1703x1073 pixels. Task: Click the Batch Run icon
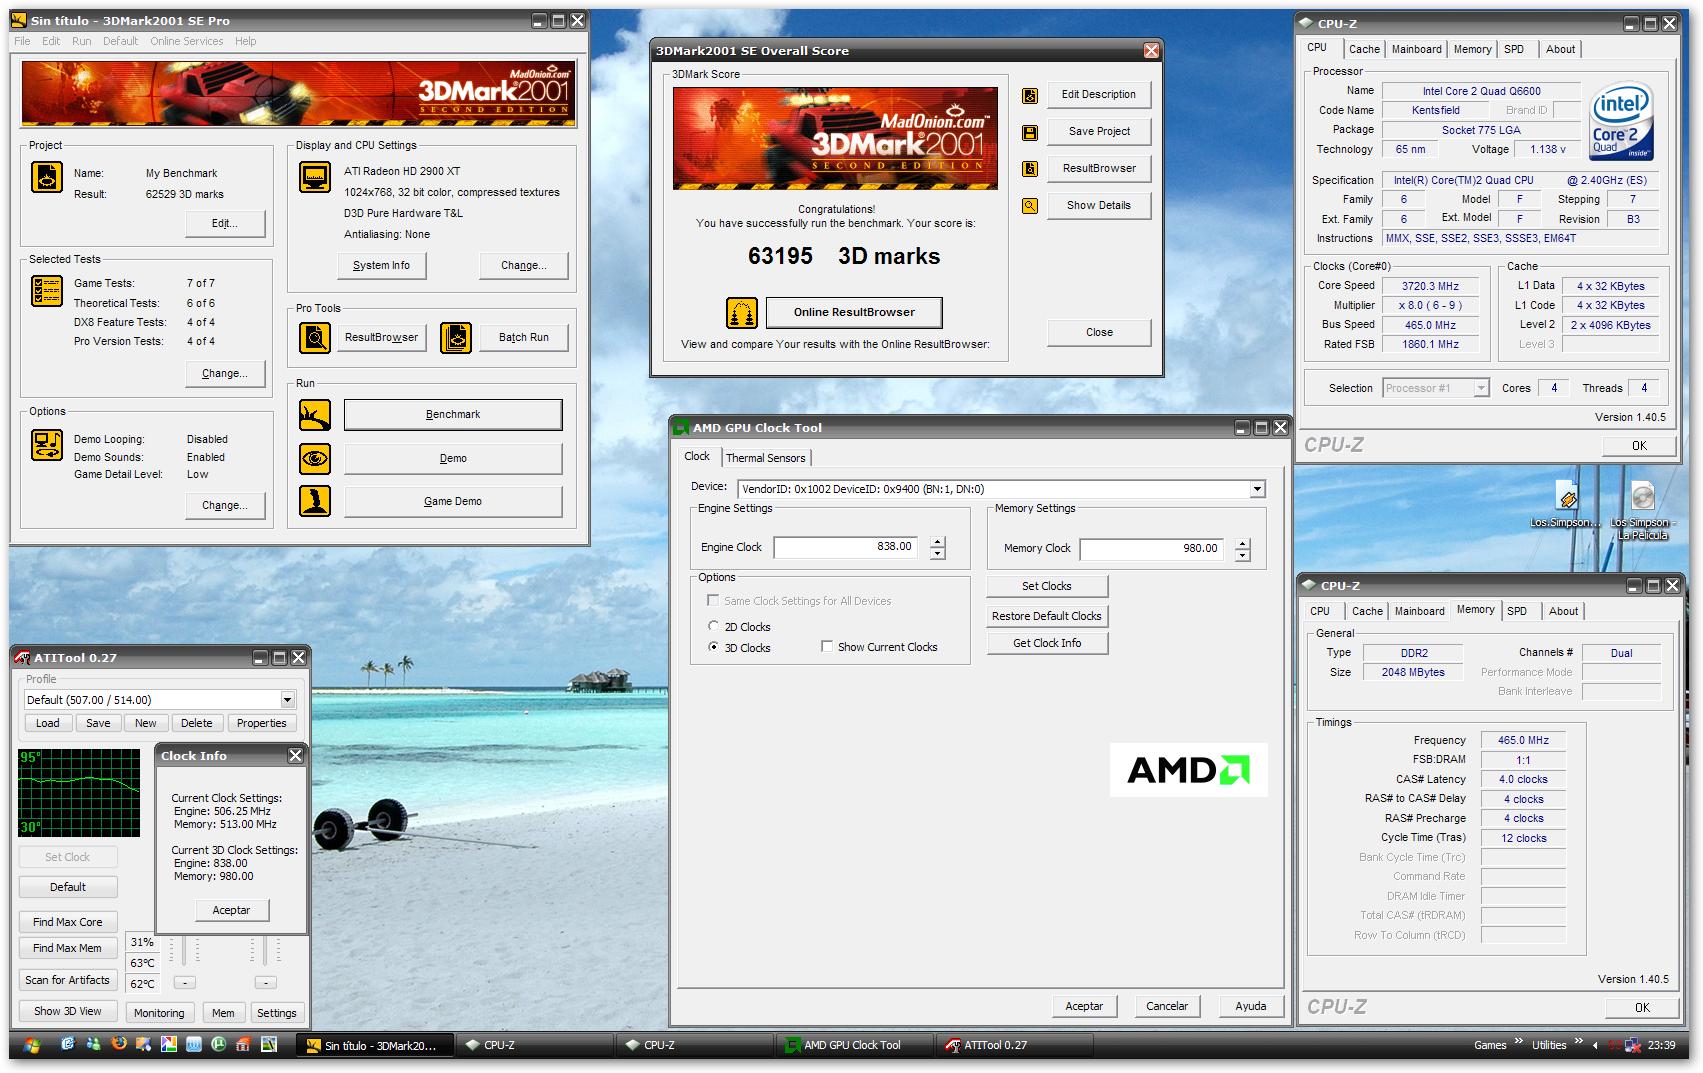coord(456,338)
